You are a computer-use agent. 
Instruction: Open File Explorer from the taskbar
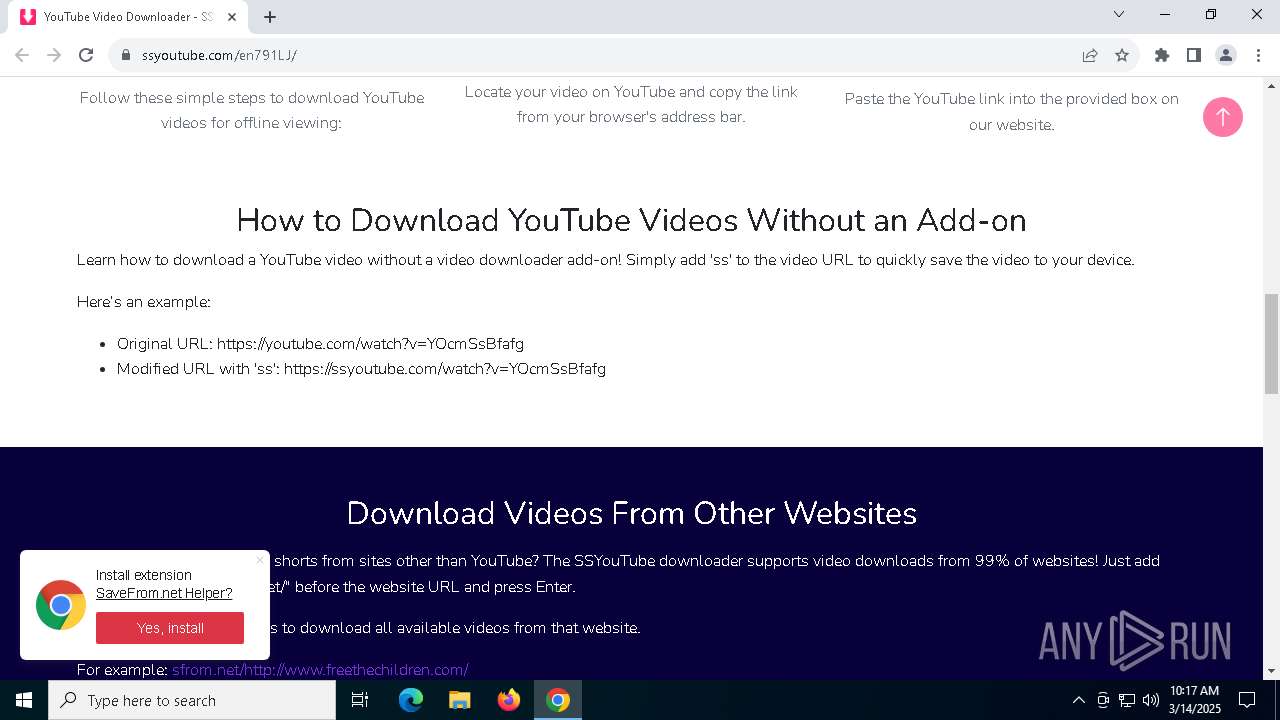tap(460, 700)
